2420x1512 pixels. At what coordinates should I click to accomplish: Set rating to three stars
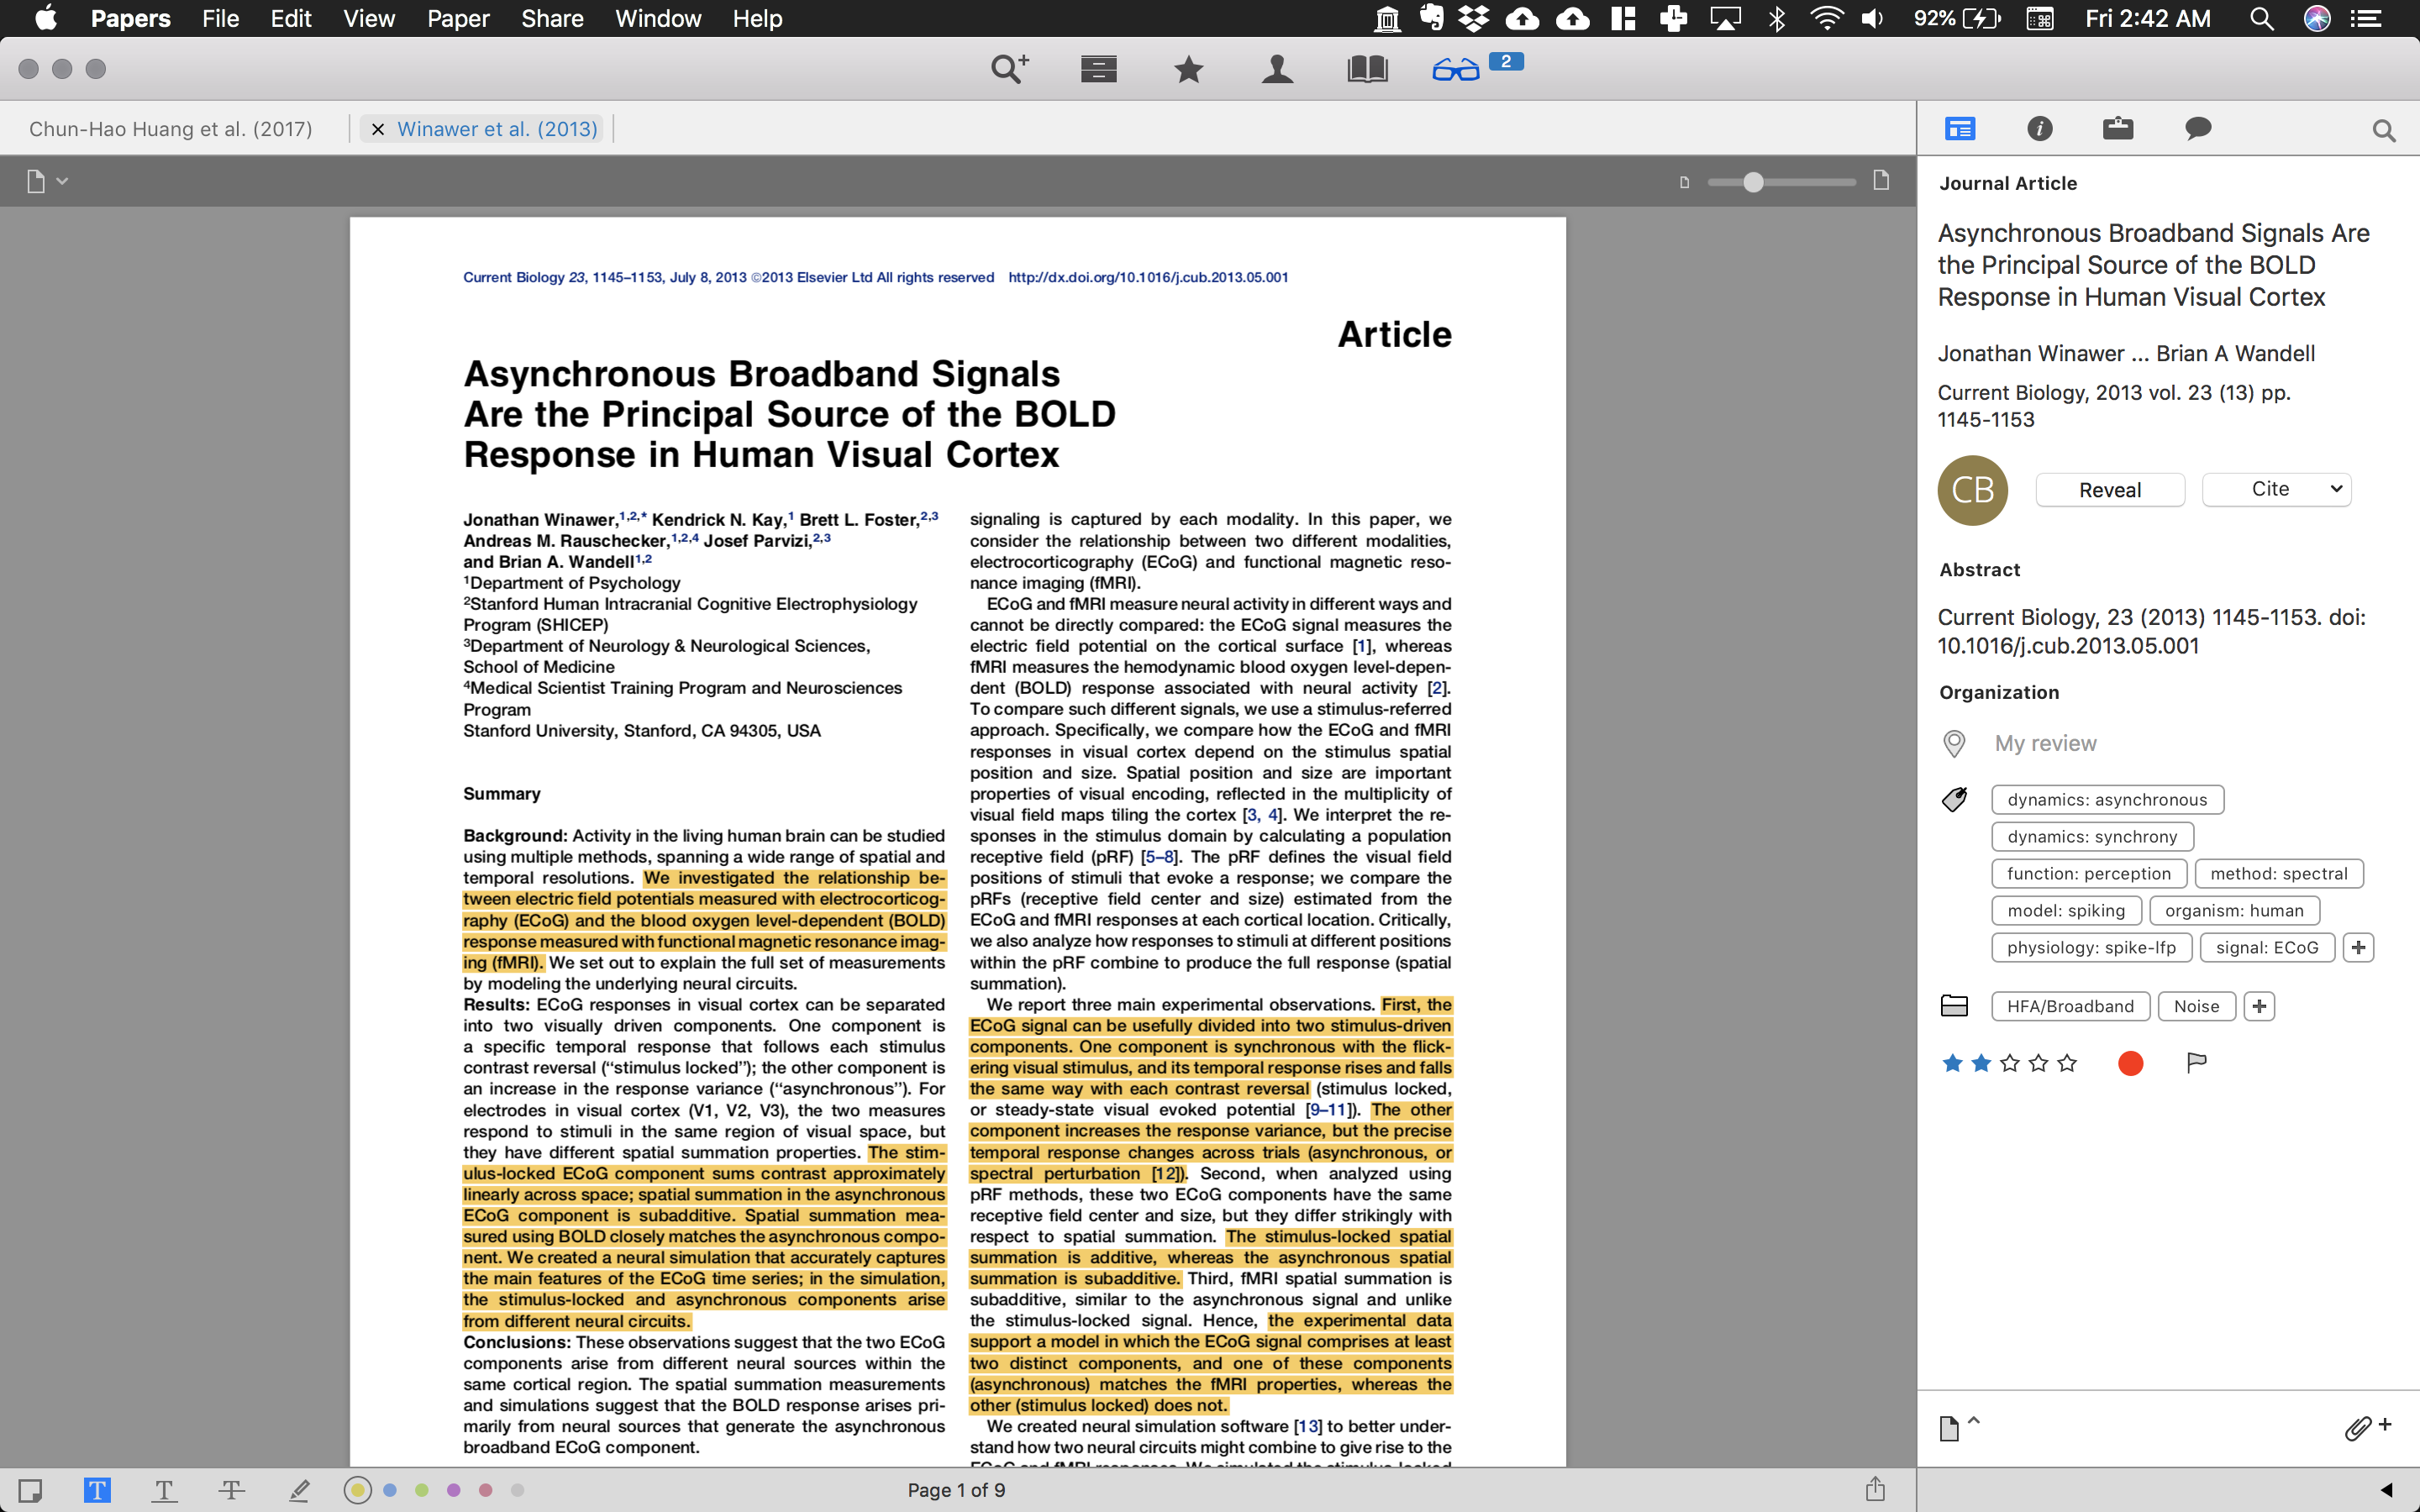[x=2010, y=1062]
